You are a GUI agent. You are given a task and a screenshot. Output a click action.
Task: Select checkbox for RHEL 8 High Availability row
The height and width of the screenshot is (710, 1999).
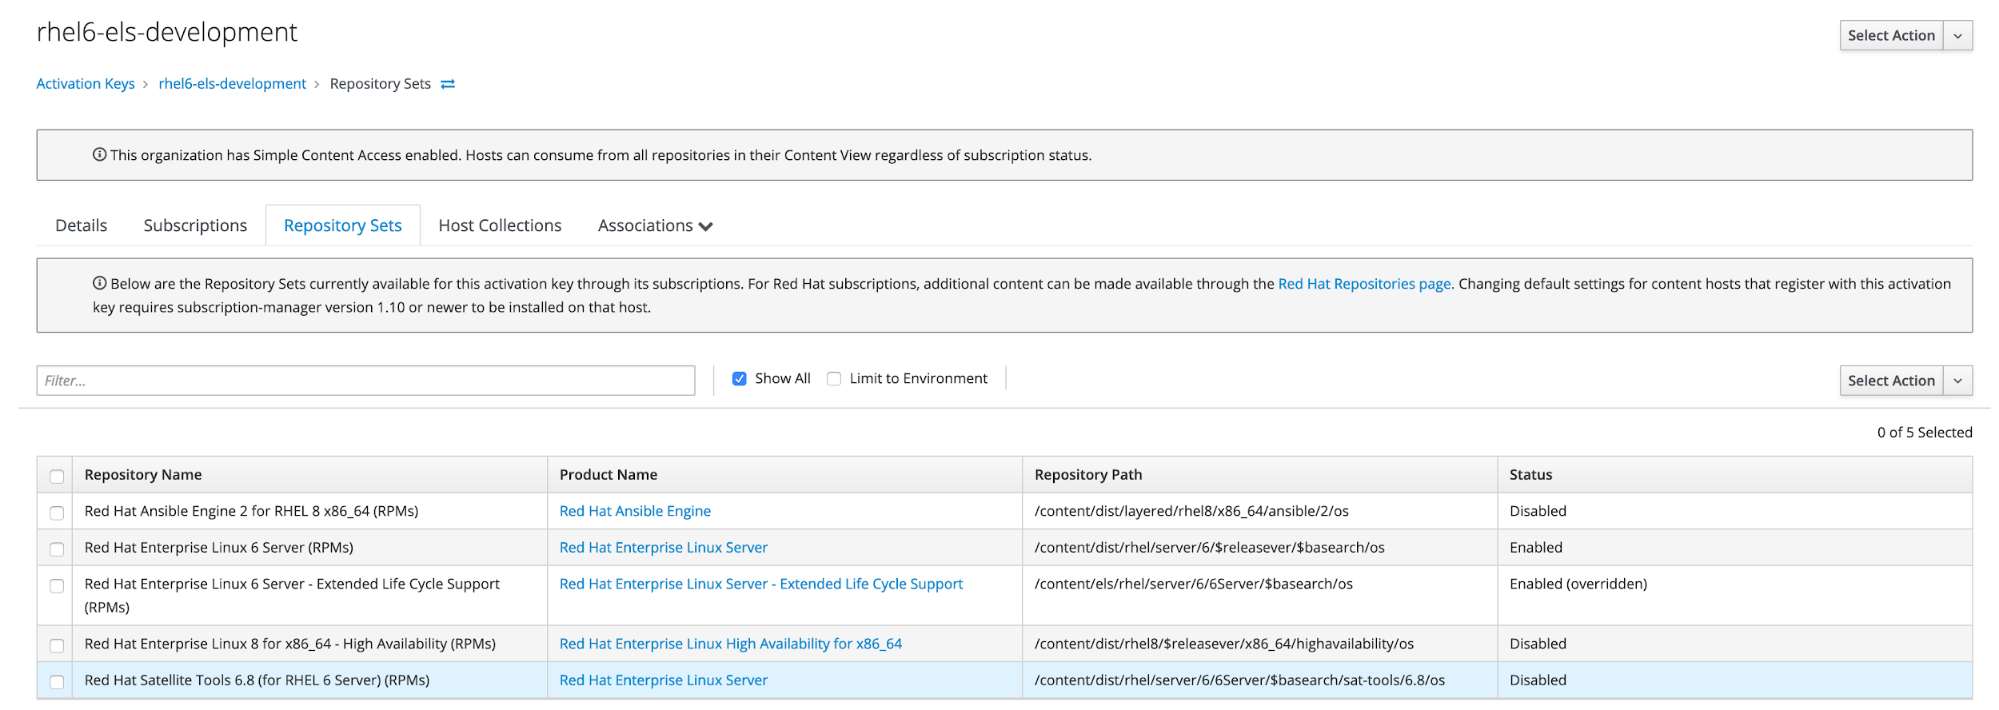57,645
